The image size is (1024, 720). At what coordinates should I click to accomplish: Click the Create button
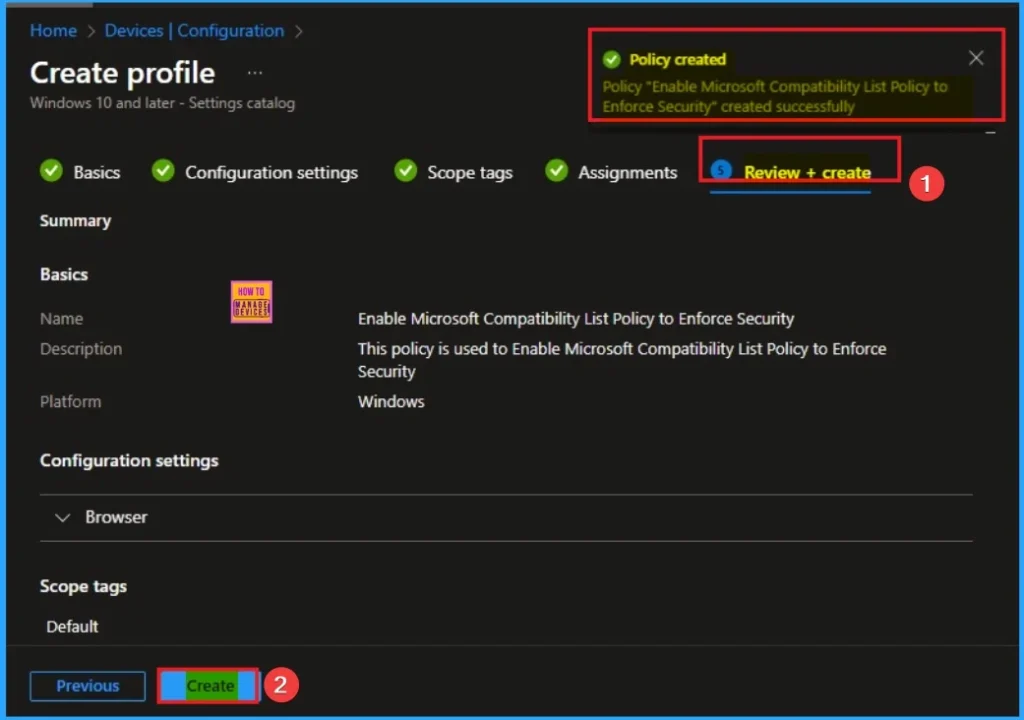click(x=209, y=685)
